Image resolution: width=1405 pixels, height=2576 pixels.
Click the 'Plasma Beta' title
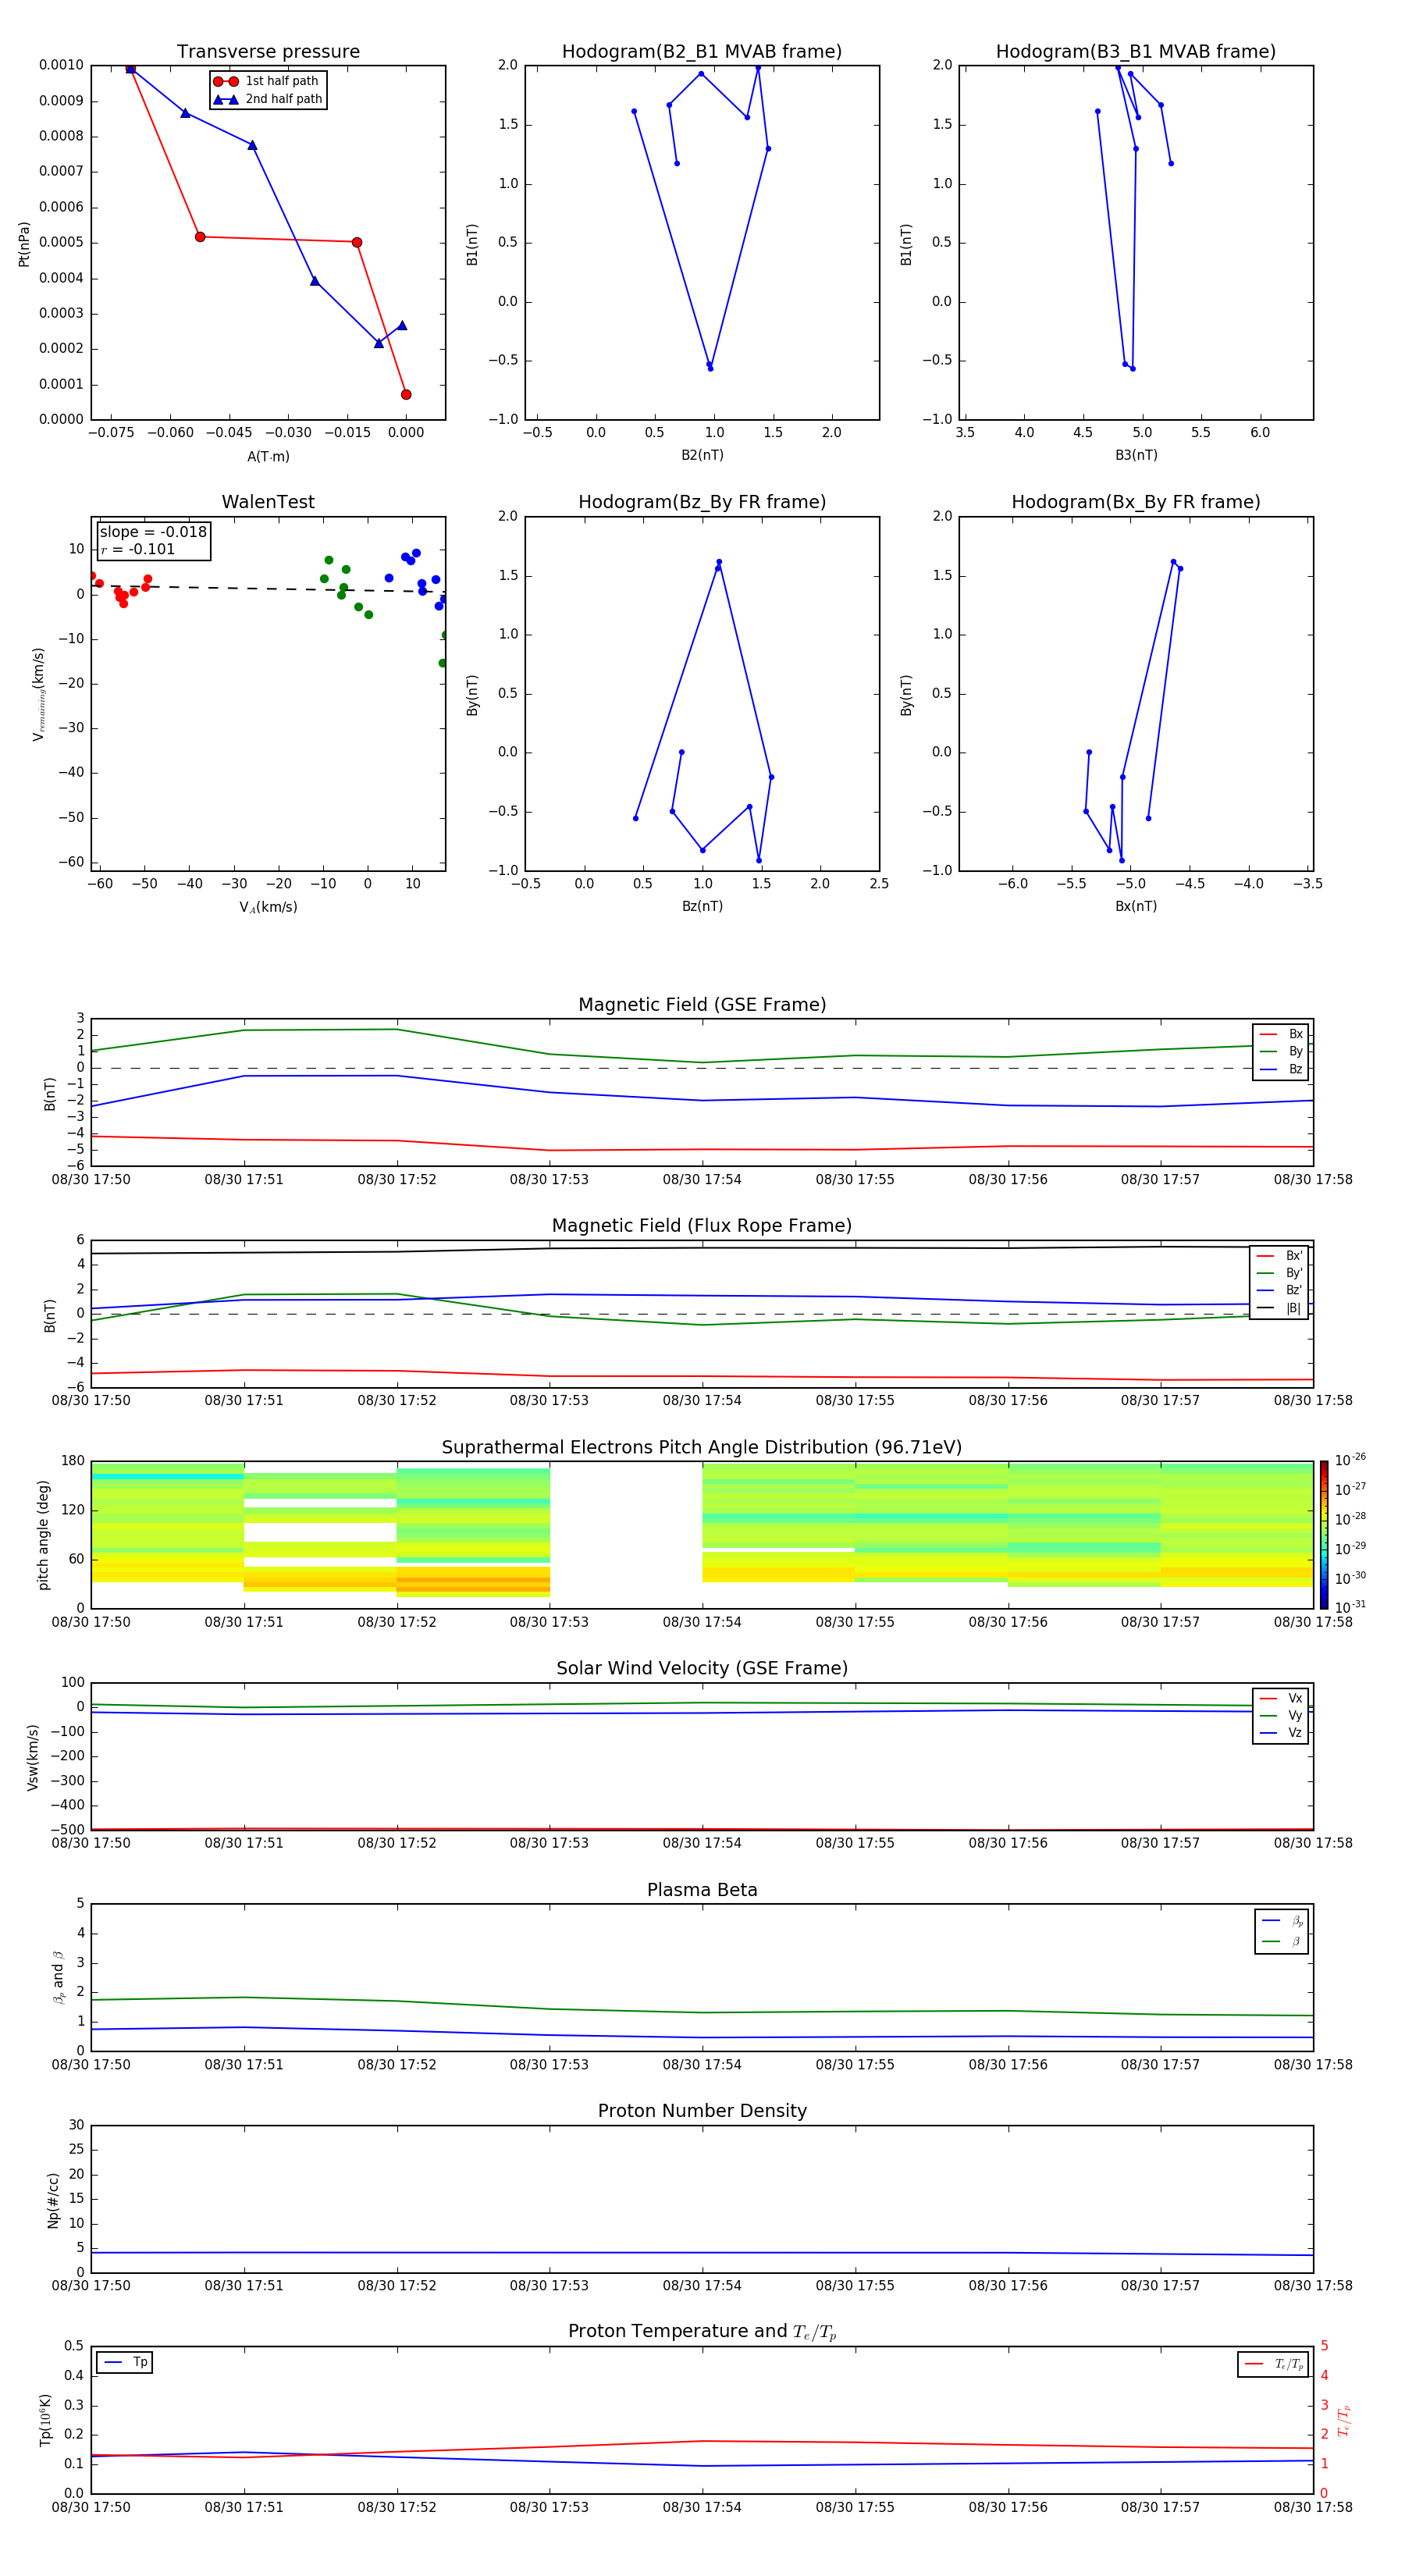[x=702, y=1891]
